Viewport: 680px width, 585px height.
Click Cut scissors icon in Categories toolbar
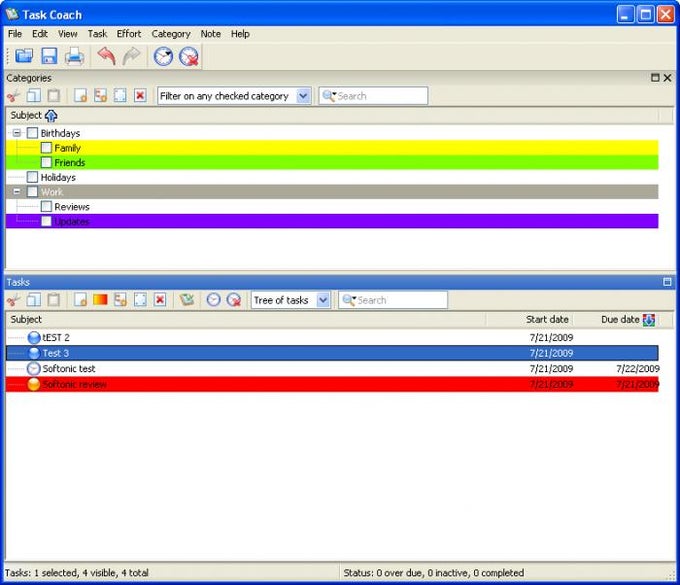pyautogui.click(x=13, y=95)
